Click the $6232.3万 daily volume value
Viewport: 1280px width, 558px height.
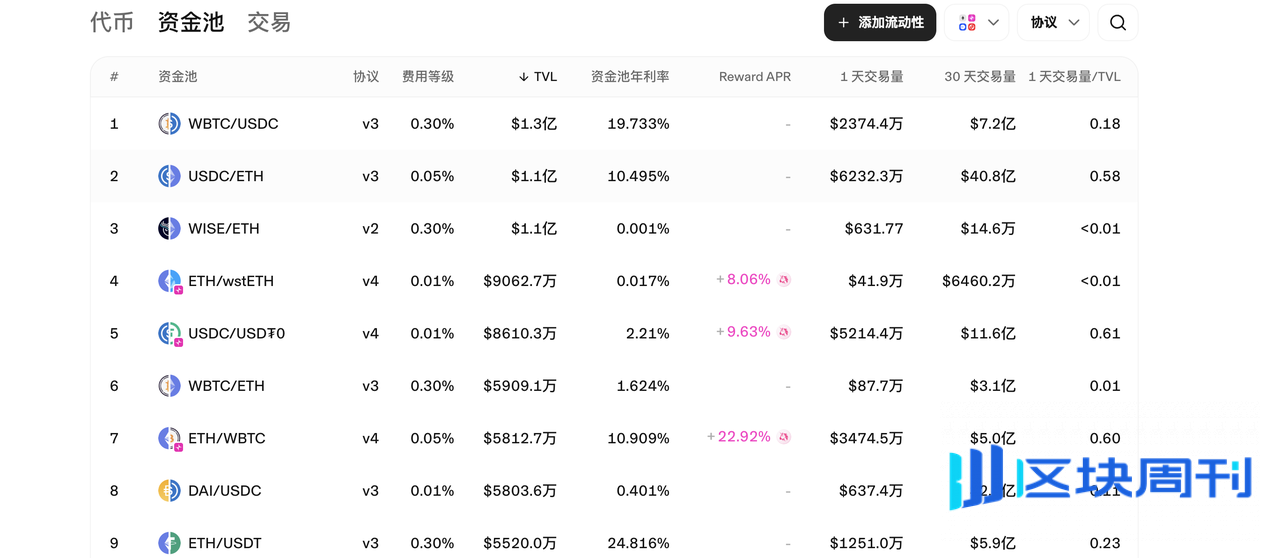866,176
